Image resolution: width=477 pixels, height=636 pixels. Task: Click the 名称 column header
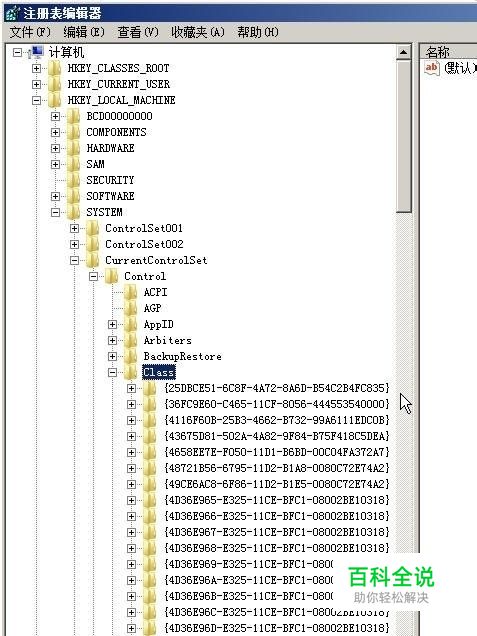click(x=448, y=52)
